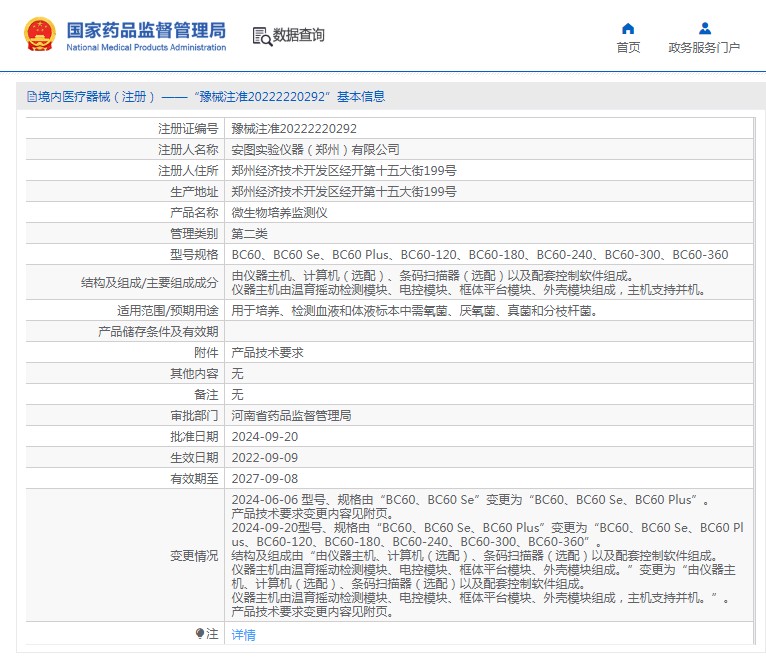The height and width of the screenshot is (664, 766).
Task: Open the 详情 link
Action: coord(243,635)
